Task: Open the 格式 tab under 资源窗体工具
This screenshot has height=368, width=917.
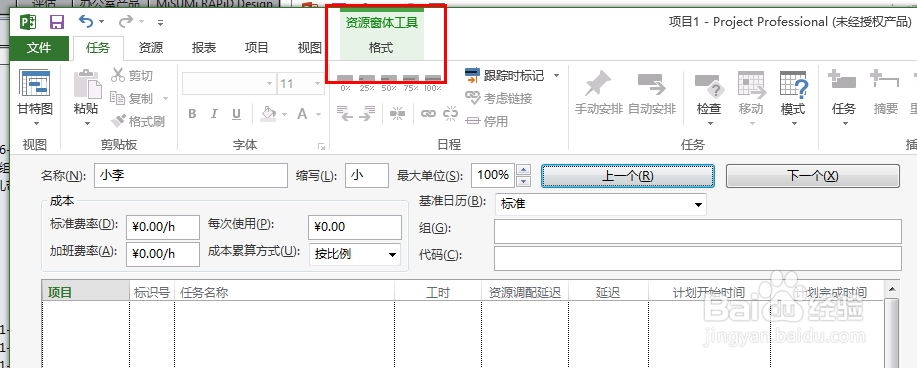Action: 381,48
